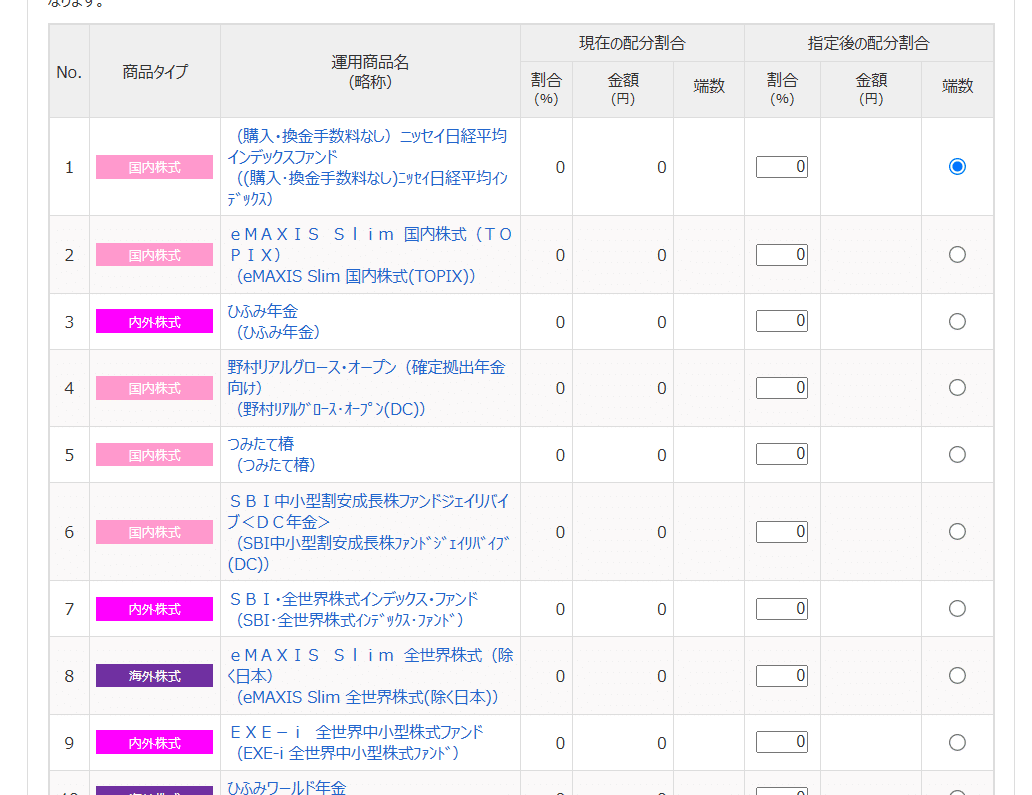Click 割合 input for eMAXIS Slim 全世界株式(除く日本)
The image size is (1032, 795).
(782, 676)
